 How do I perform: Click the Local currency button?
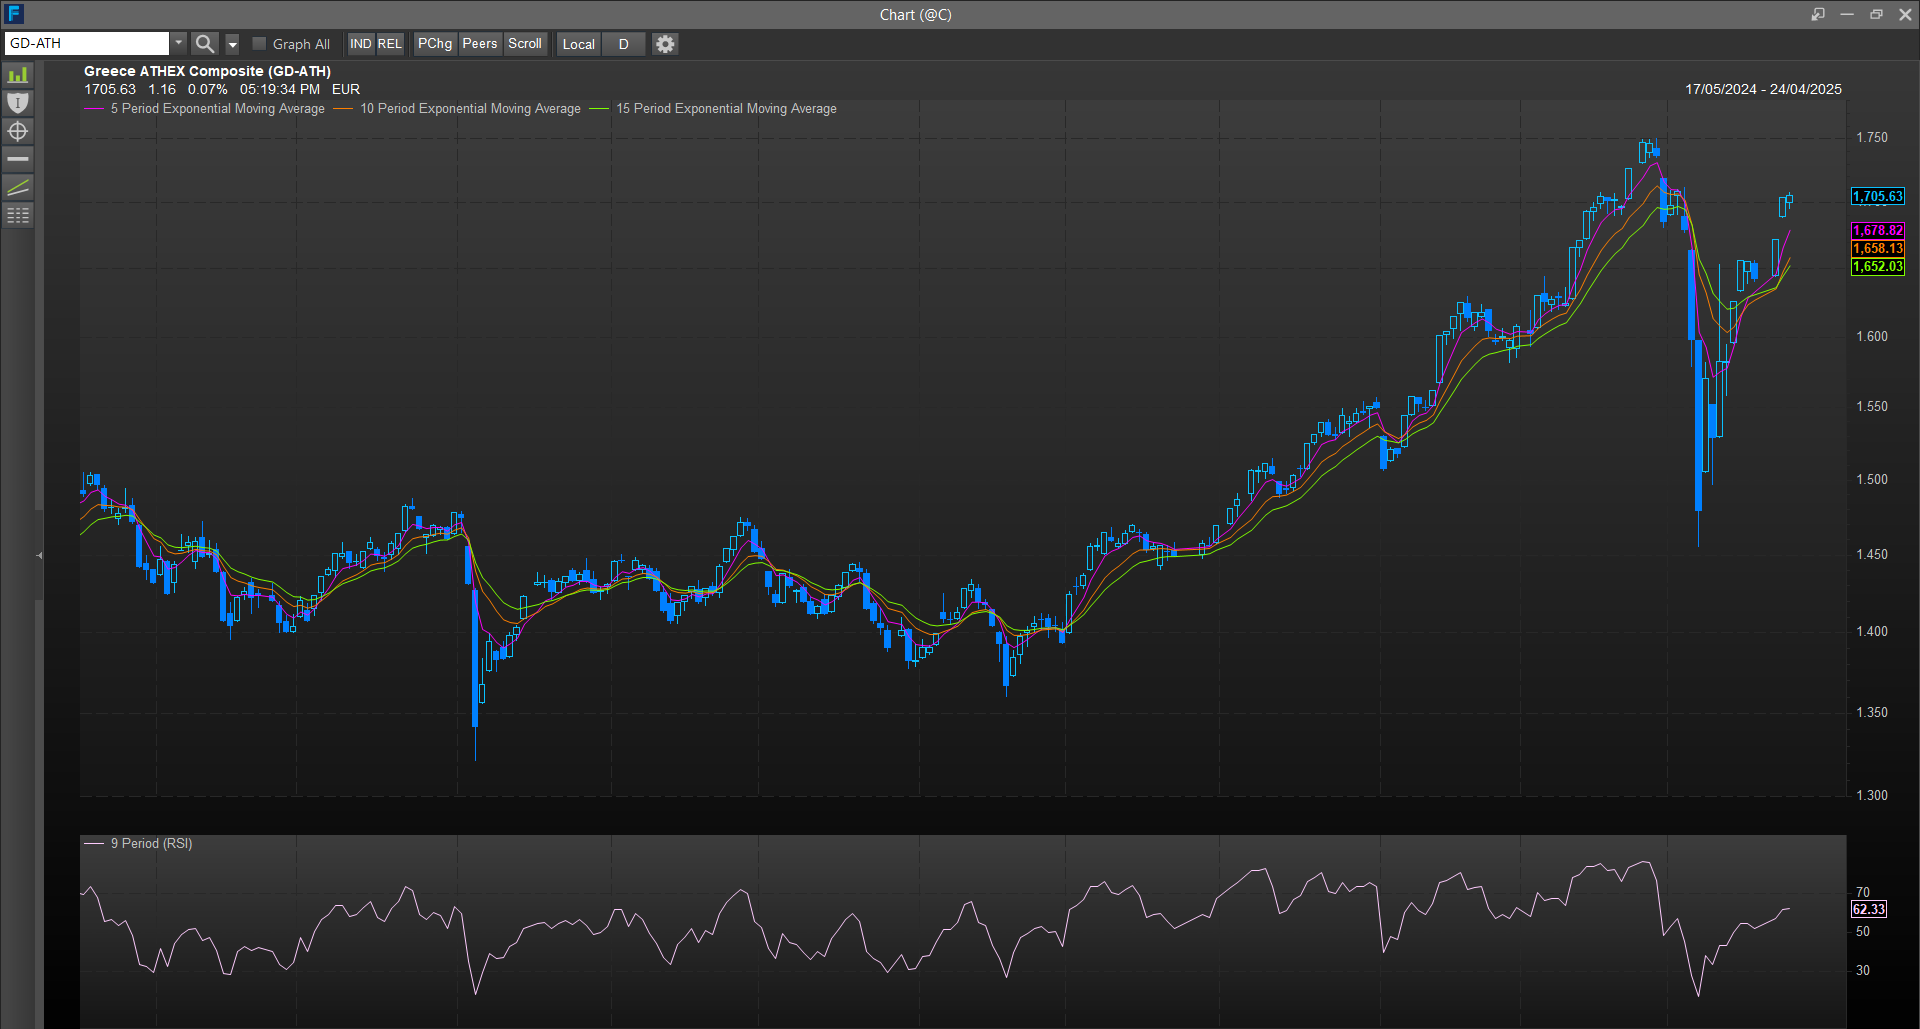coord(578,44)
